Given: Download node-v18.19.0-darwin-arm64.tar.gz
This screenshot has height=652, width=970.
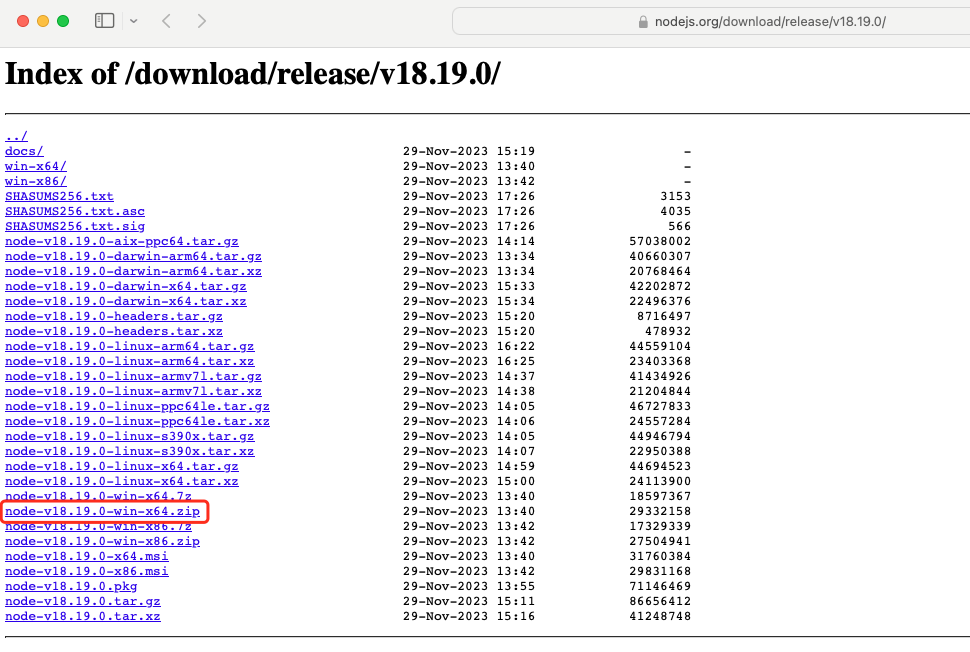Looking at the screenshot, I should coord(133,256).
